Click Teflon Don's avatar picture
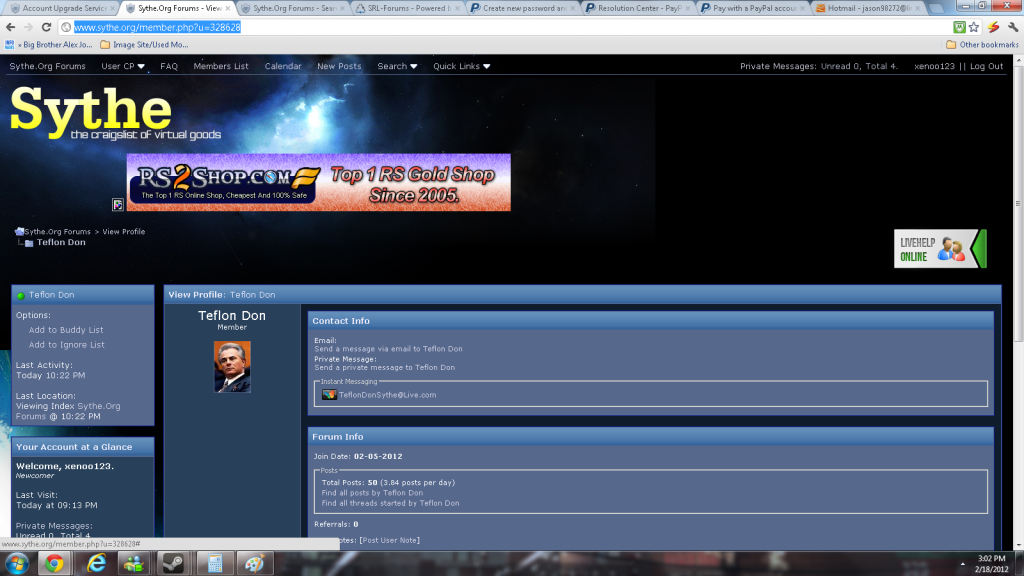 click(232, 366)
